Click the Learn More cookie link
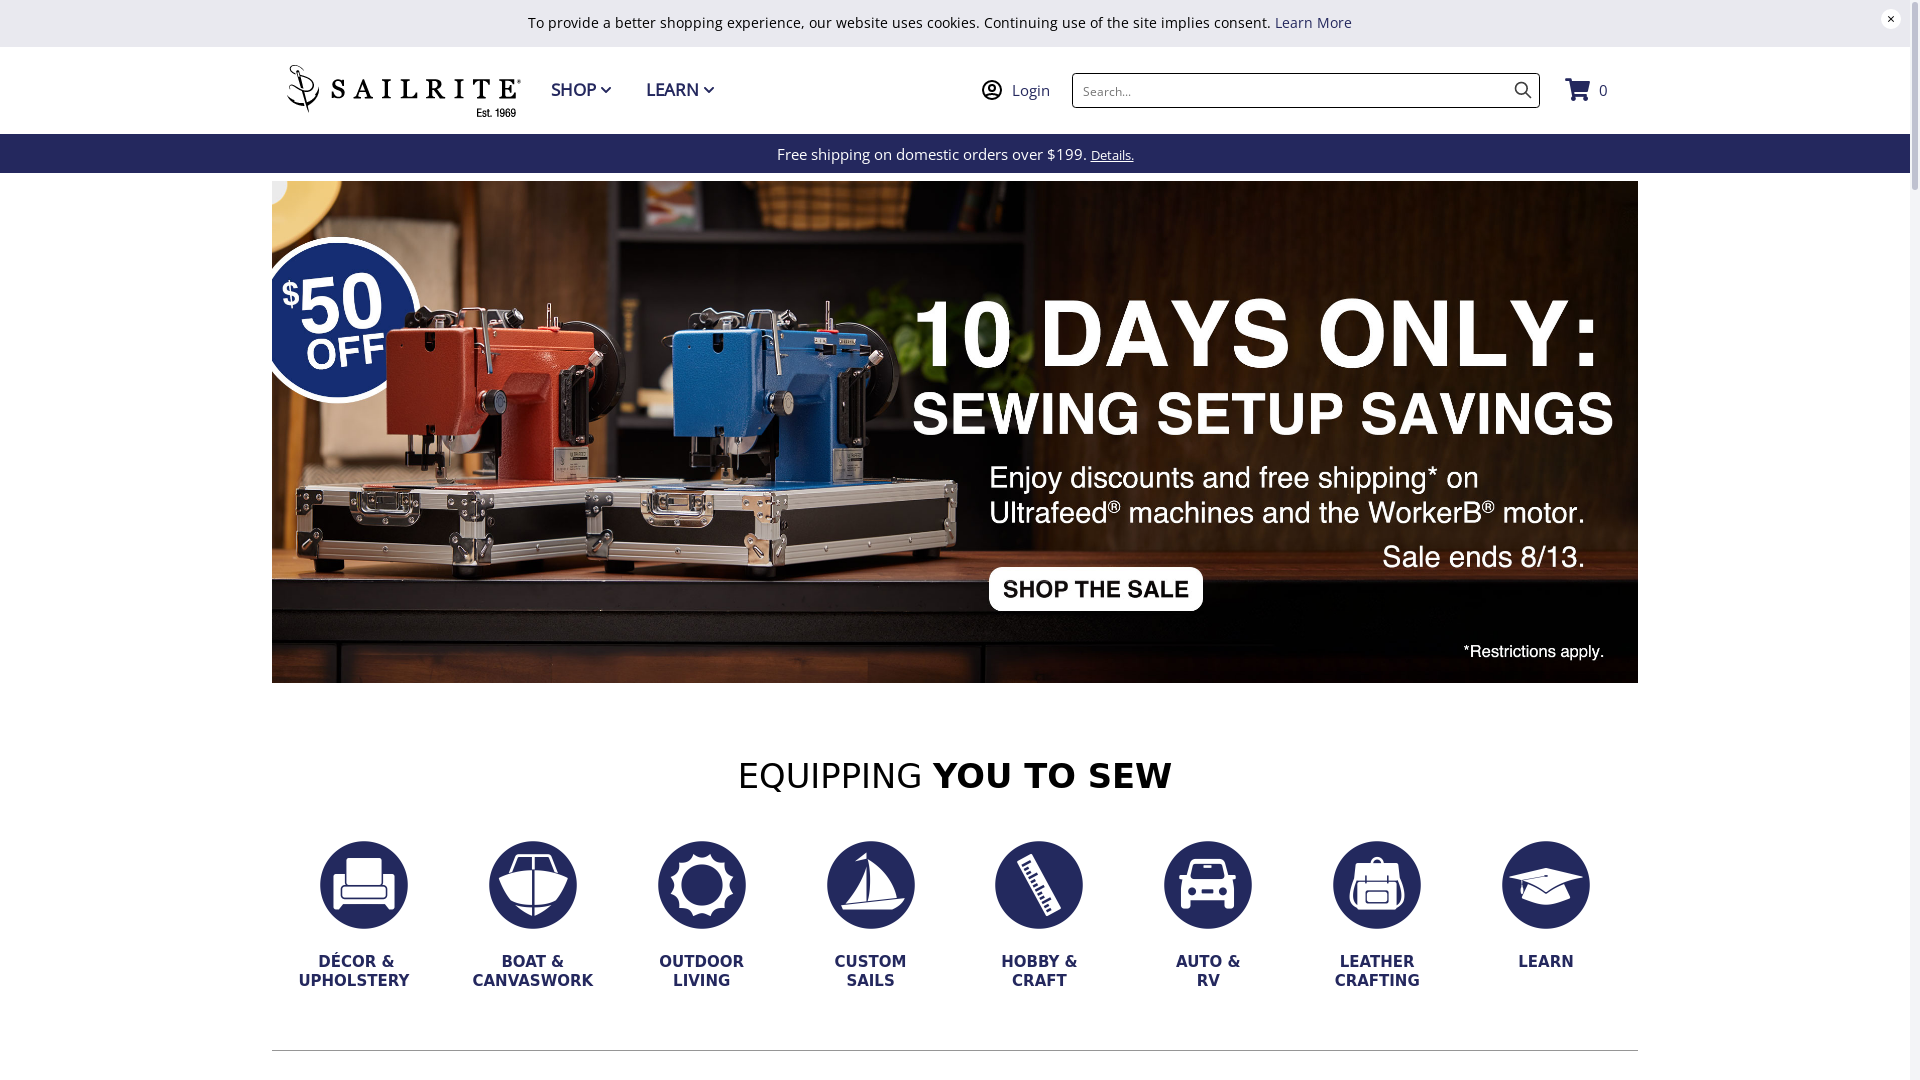The width and height of the screenshot is (1920, 1080). [x=1313, y=23]
